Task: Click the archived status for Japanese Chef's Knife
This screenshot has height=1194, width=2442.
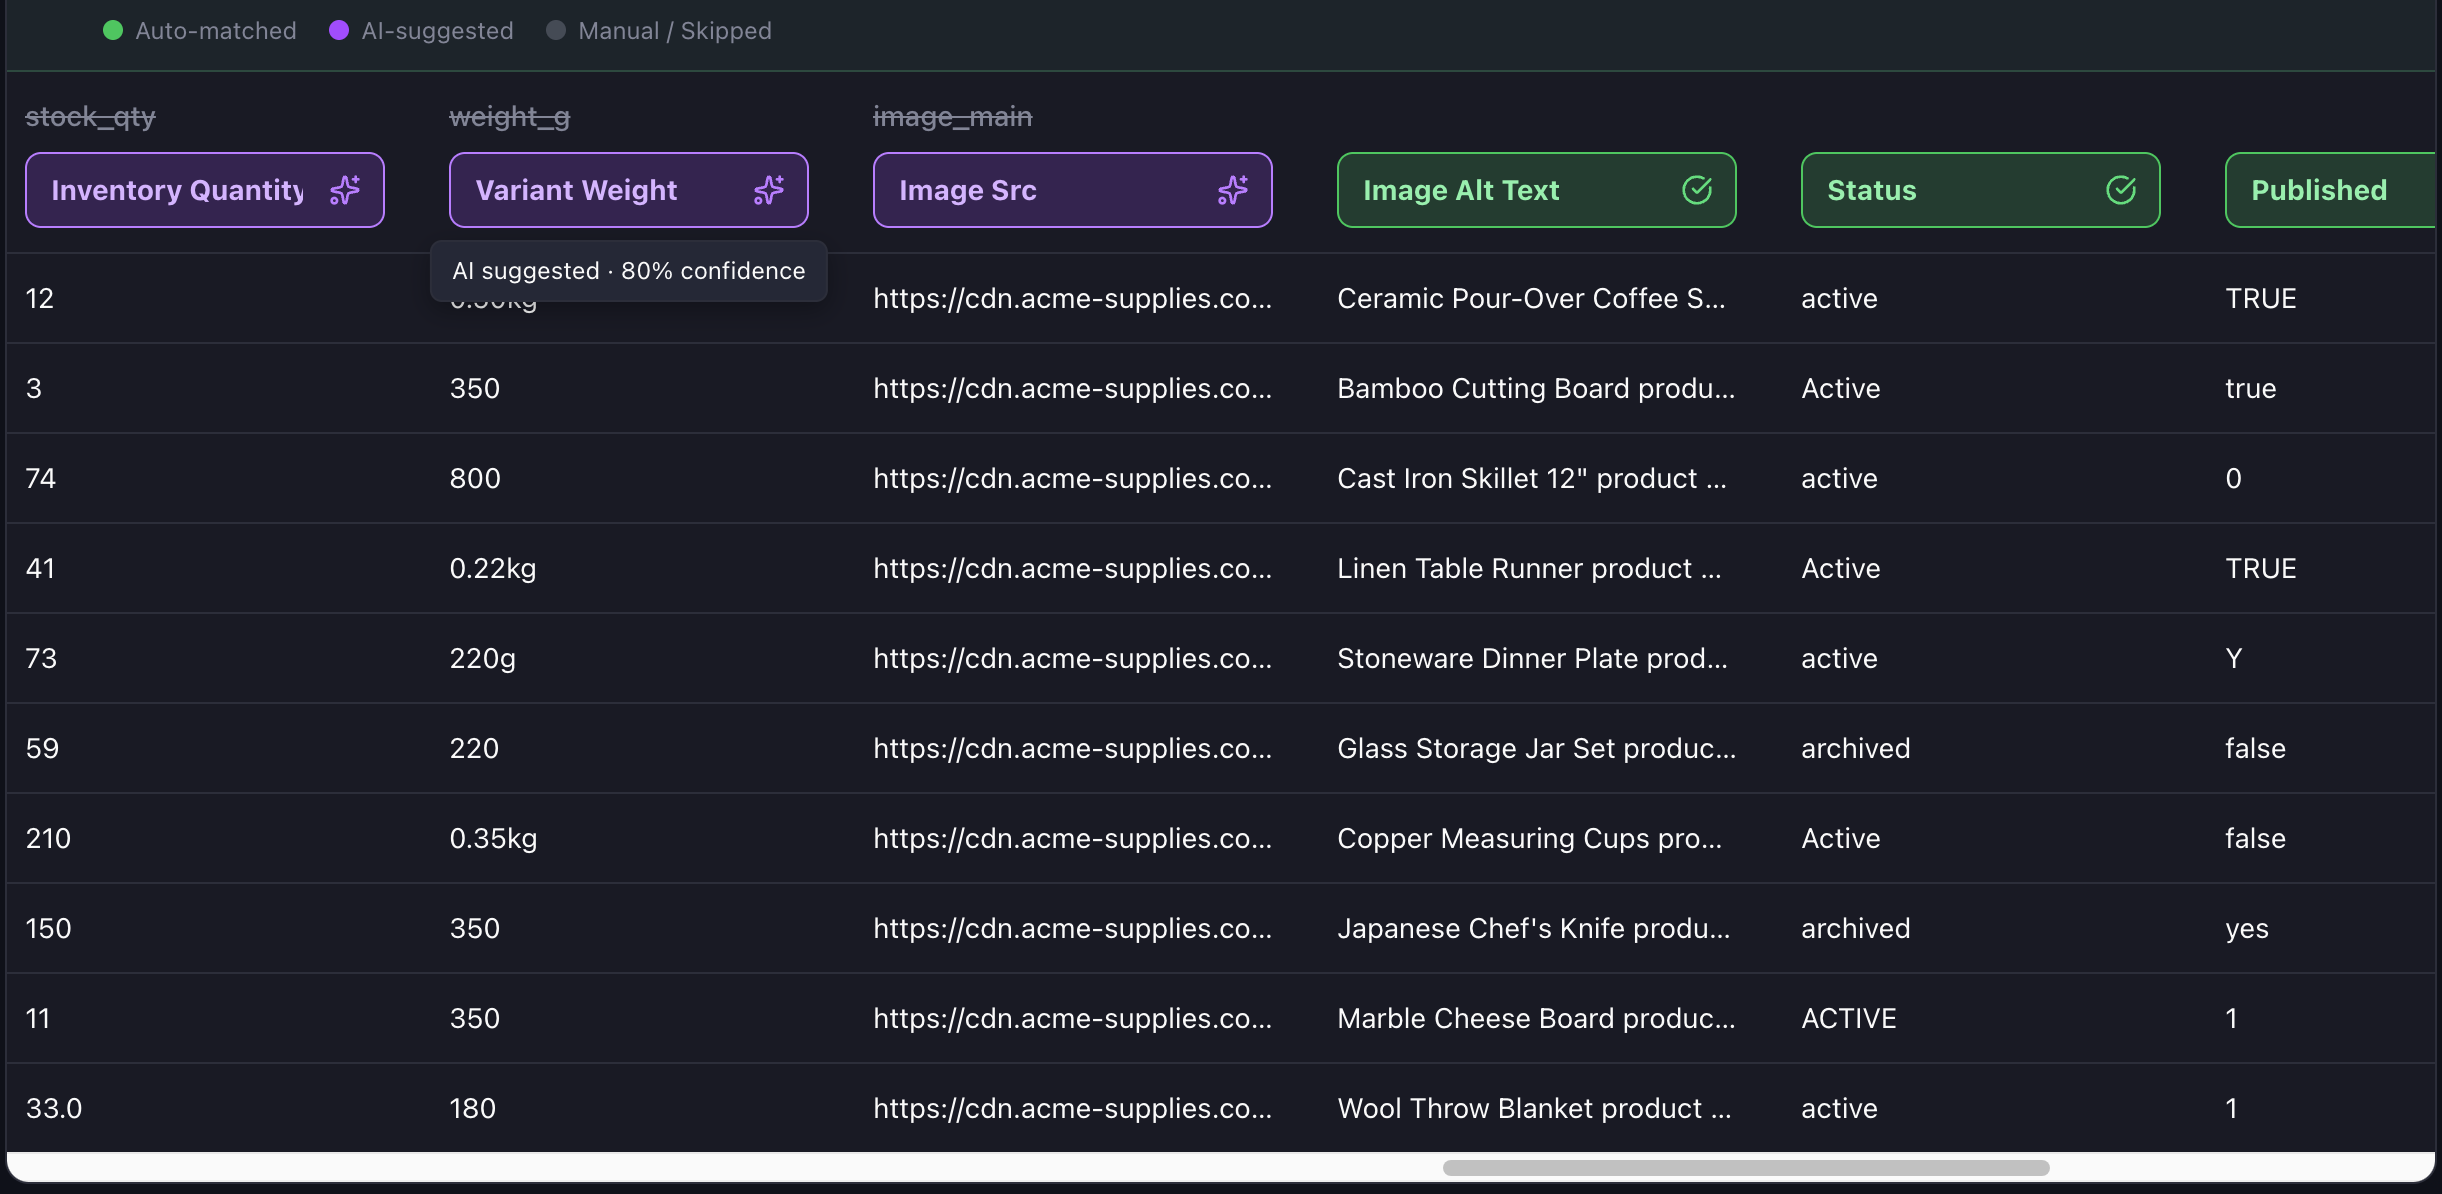Action: pyautogui.click(x=1856, y=928)
